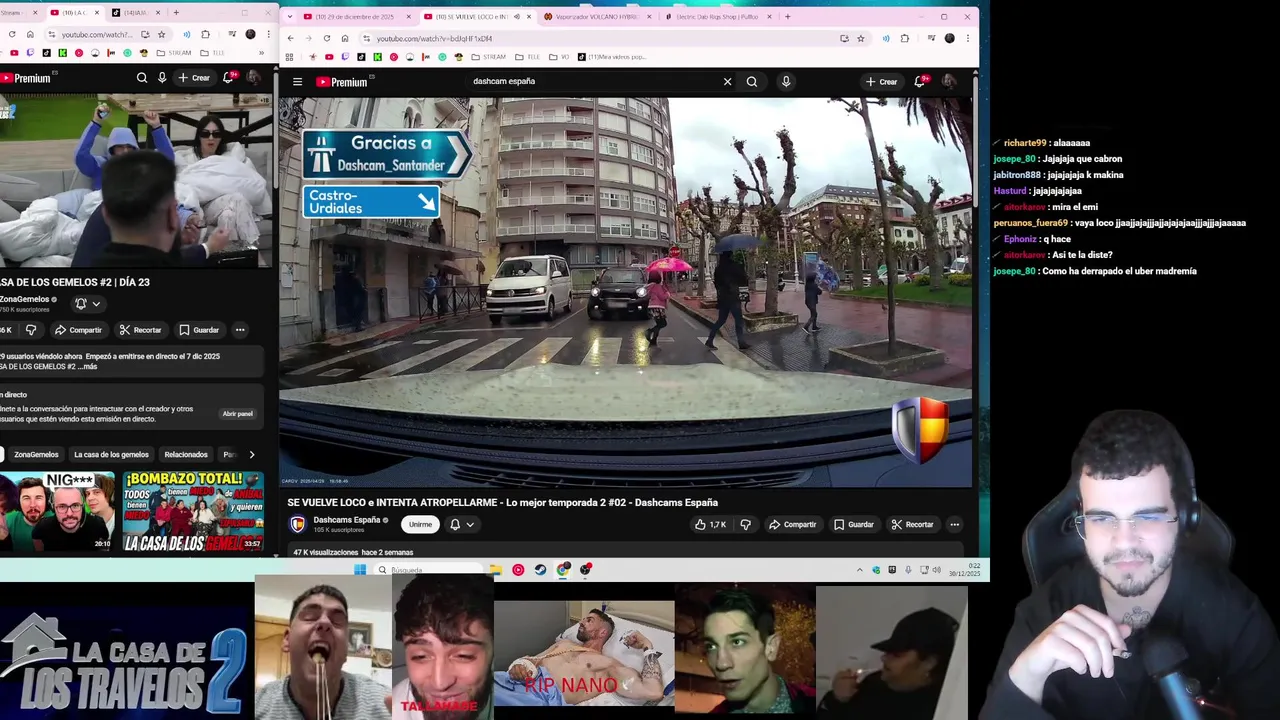Go to YouTube Premium home in right window
1280x720 pixels.
(342, 82)
